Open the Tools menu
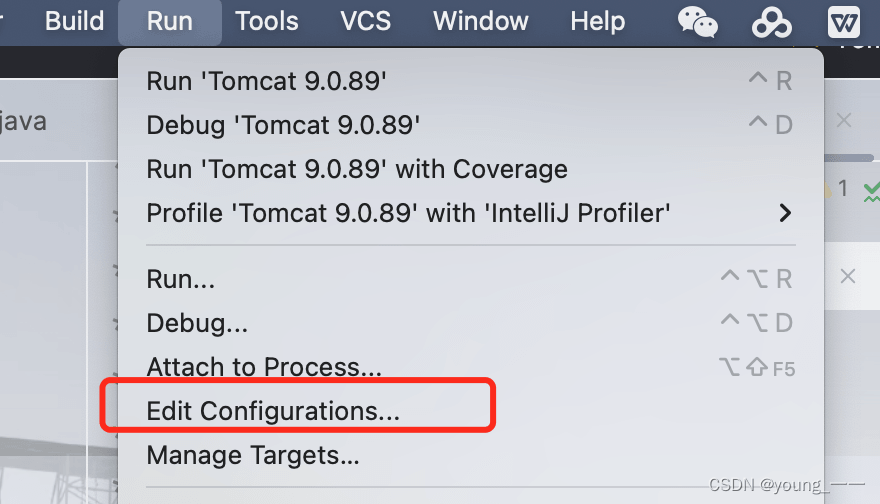880x504 pixels. (x=267, y=21)
